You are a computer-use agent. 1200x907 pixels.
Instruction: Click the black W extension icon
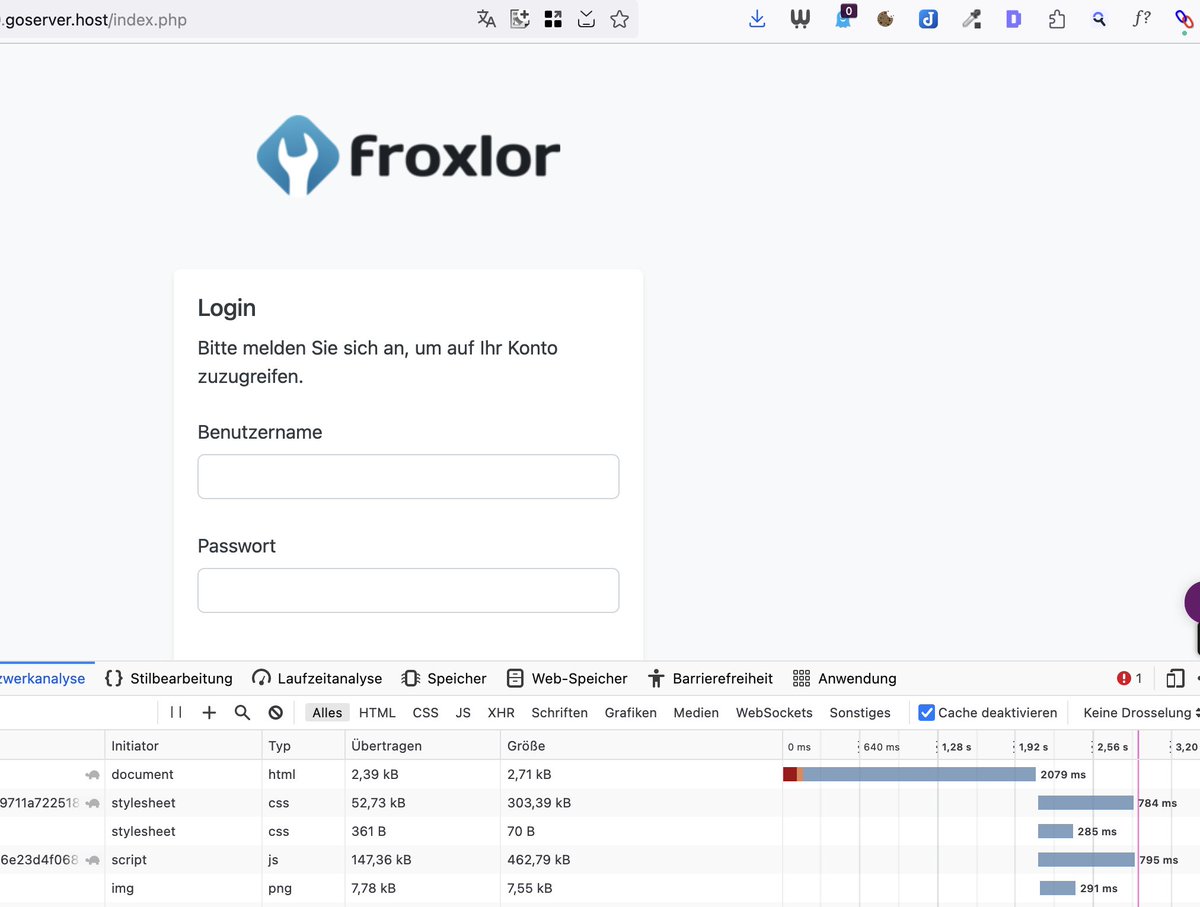800,19
